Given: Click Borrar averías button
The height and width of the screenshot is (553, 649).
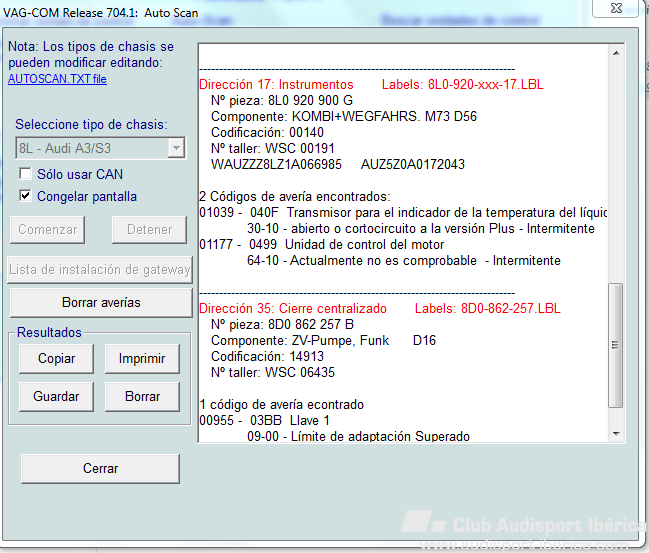Looking at the screenshot, I should (x=101, y=303).
